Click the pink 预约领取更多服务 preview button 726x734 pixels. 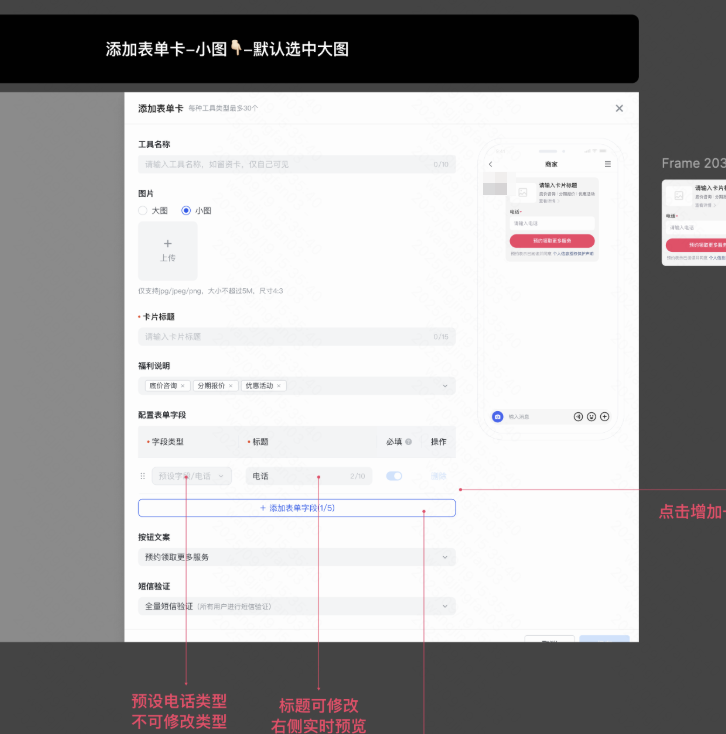click(x=552, y=241)
